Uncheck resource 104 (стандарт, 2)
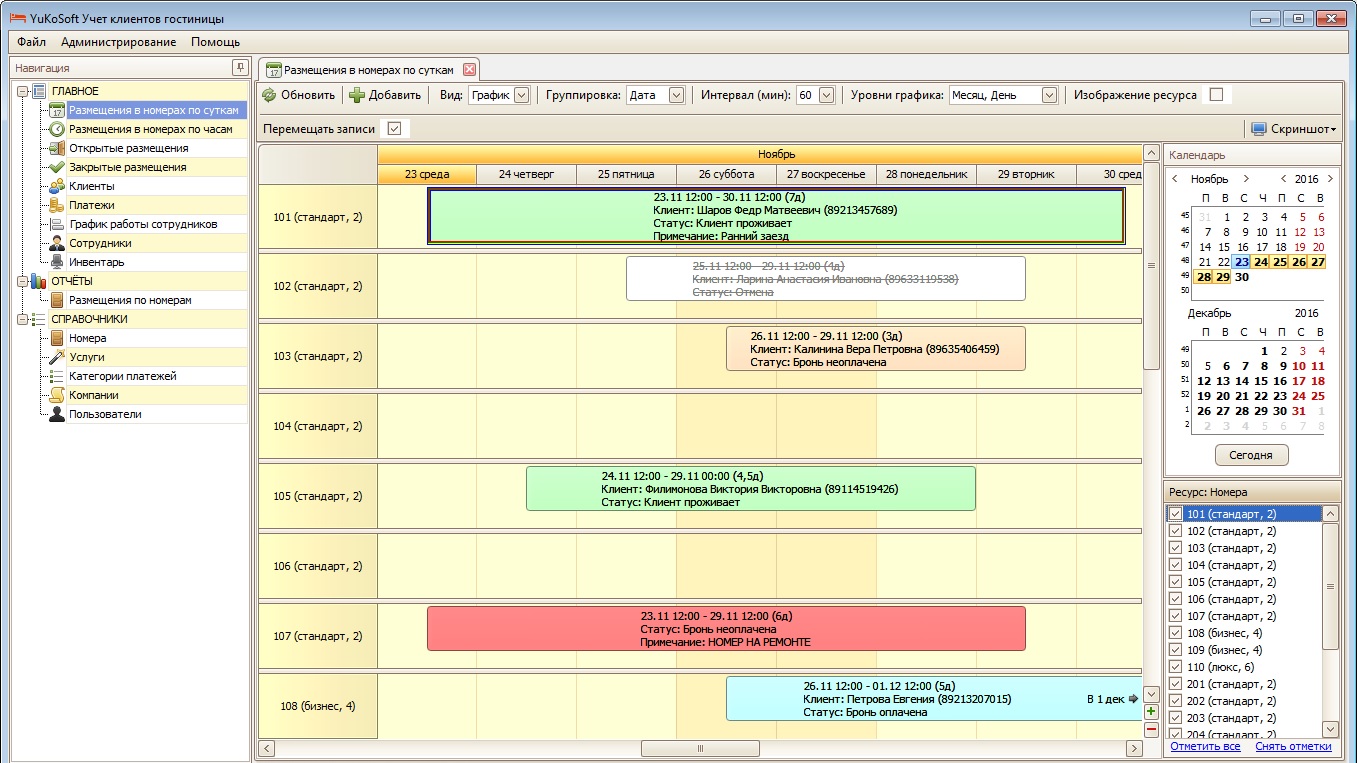The width and height of the screenshot is (1357, 763). (x=1176, y=565)
